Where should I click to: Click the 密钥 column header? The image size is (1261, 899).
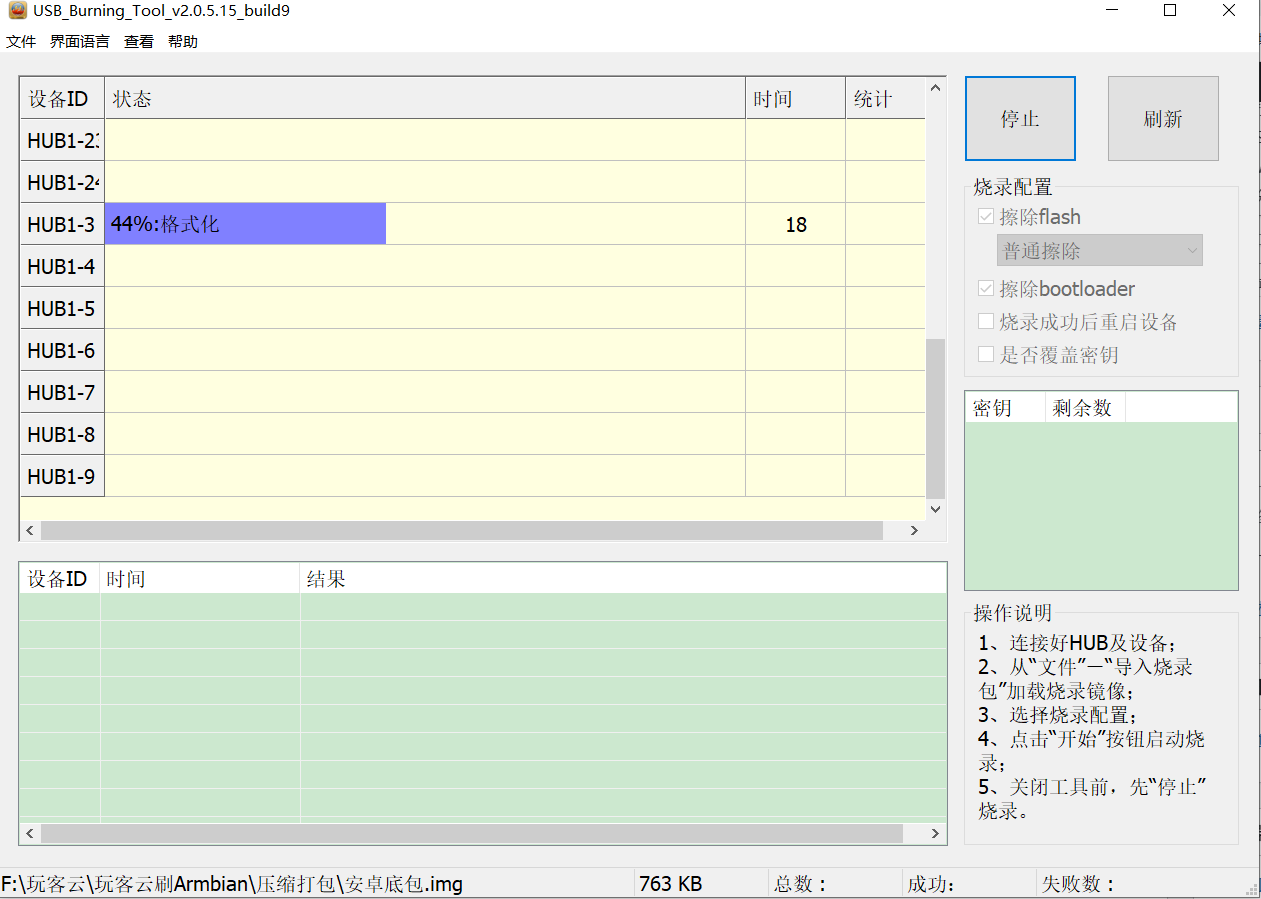[x=1005, y=408]
